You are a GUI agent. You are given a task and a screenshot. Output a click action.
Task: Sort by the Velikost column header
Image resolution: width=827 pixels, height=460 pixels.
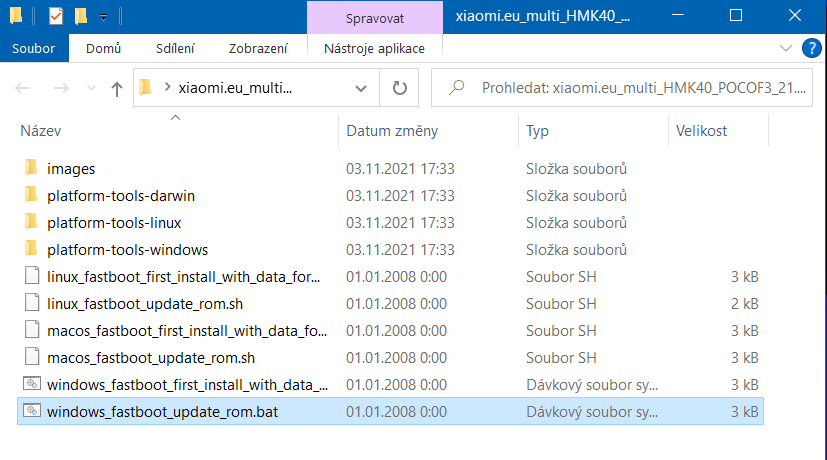point(701,131)
